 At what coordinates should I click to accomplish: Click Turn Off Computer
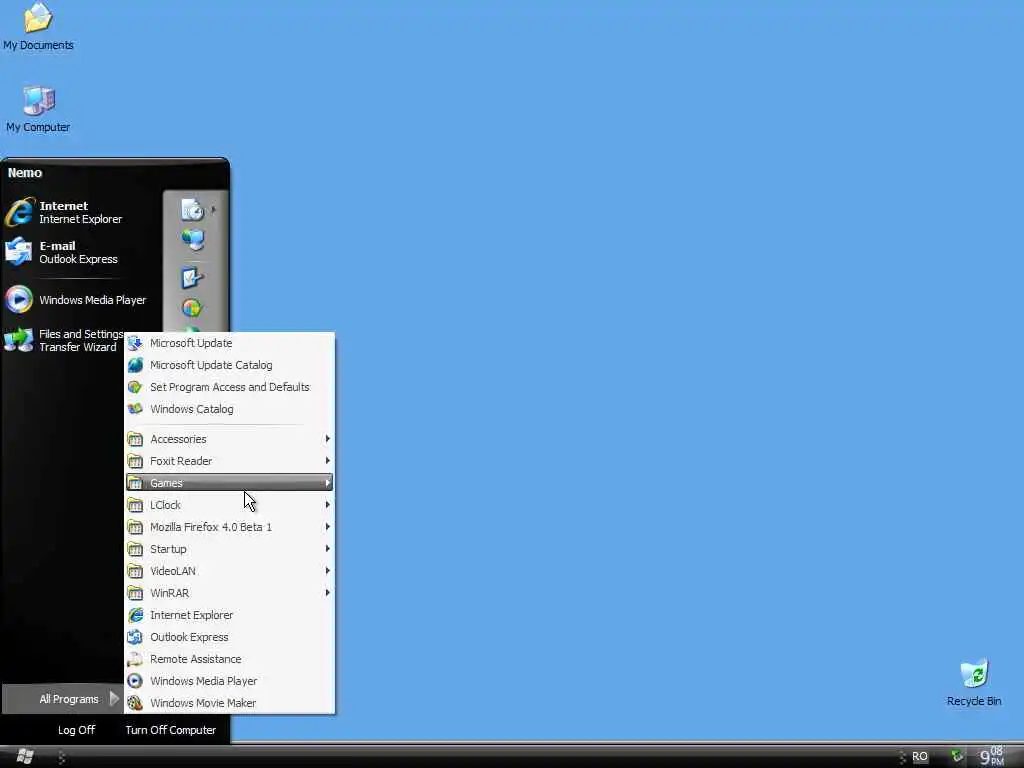[x=170, y=730]
